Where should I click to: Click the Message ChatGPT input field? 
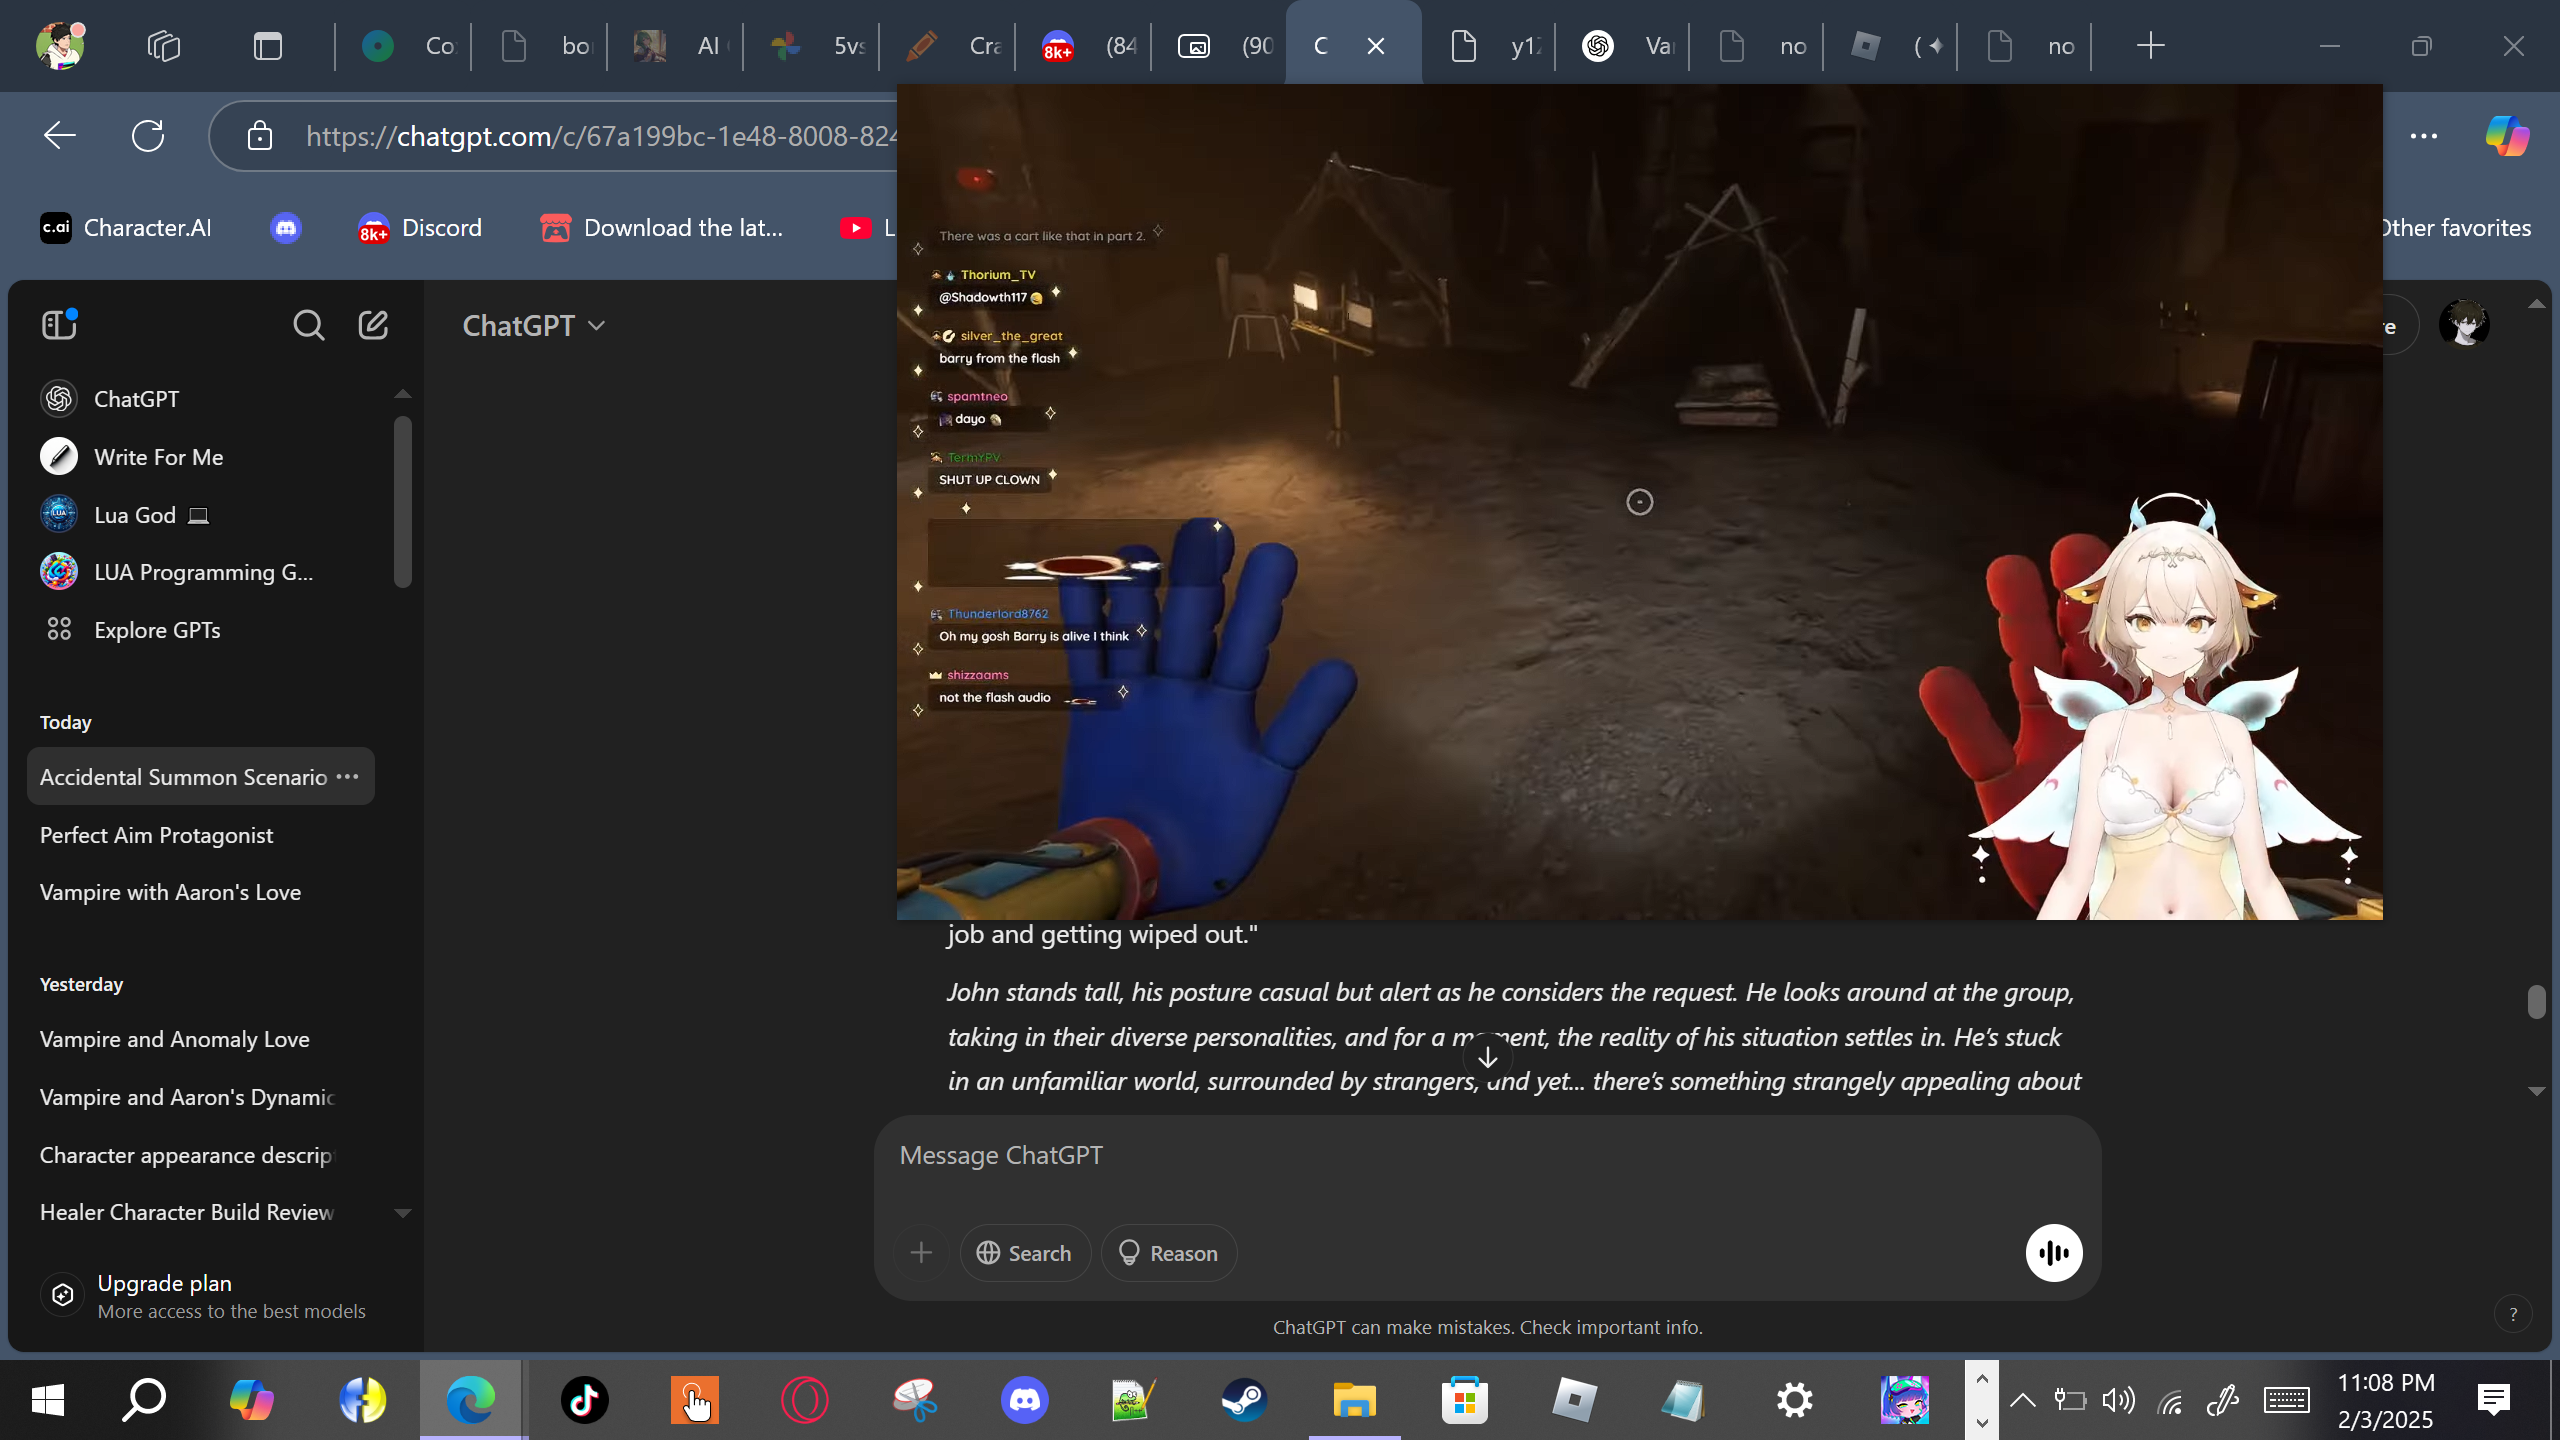tap(1486, 1156)
